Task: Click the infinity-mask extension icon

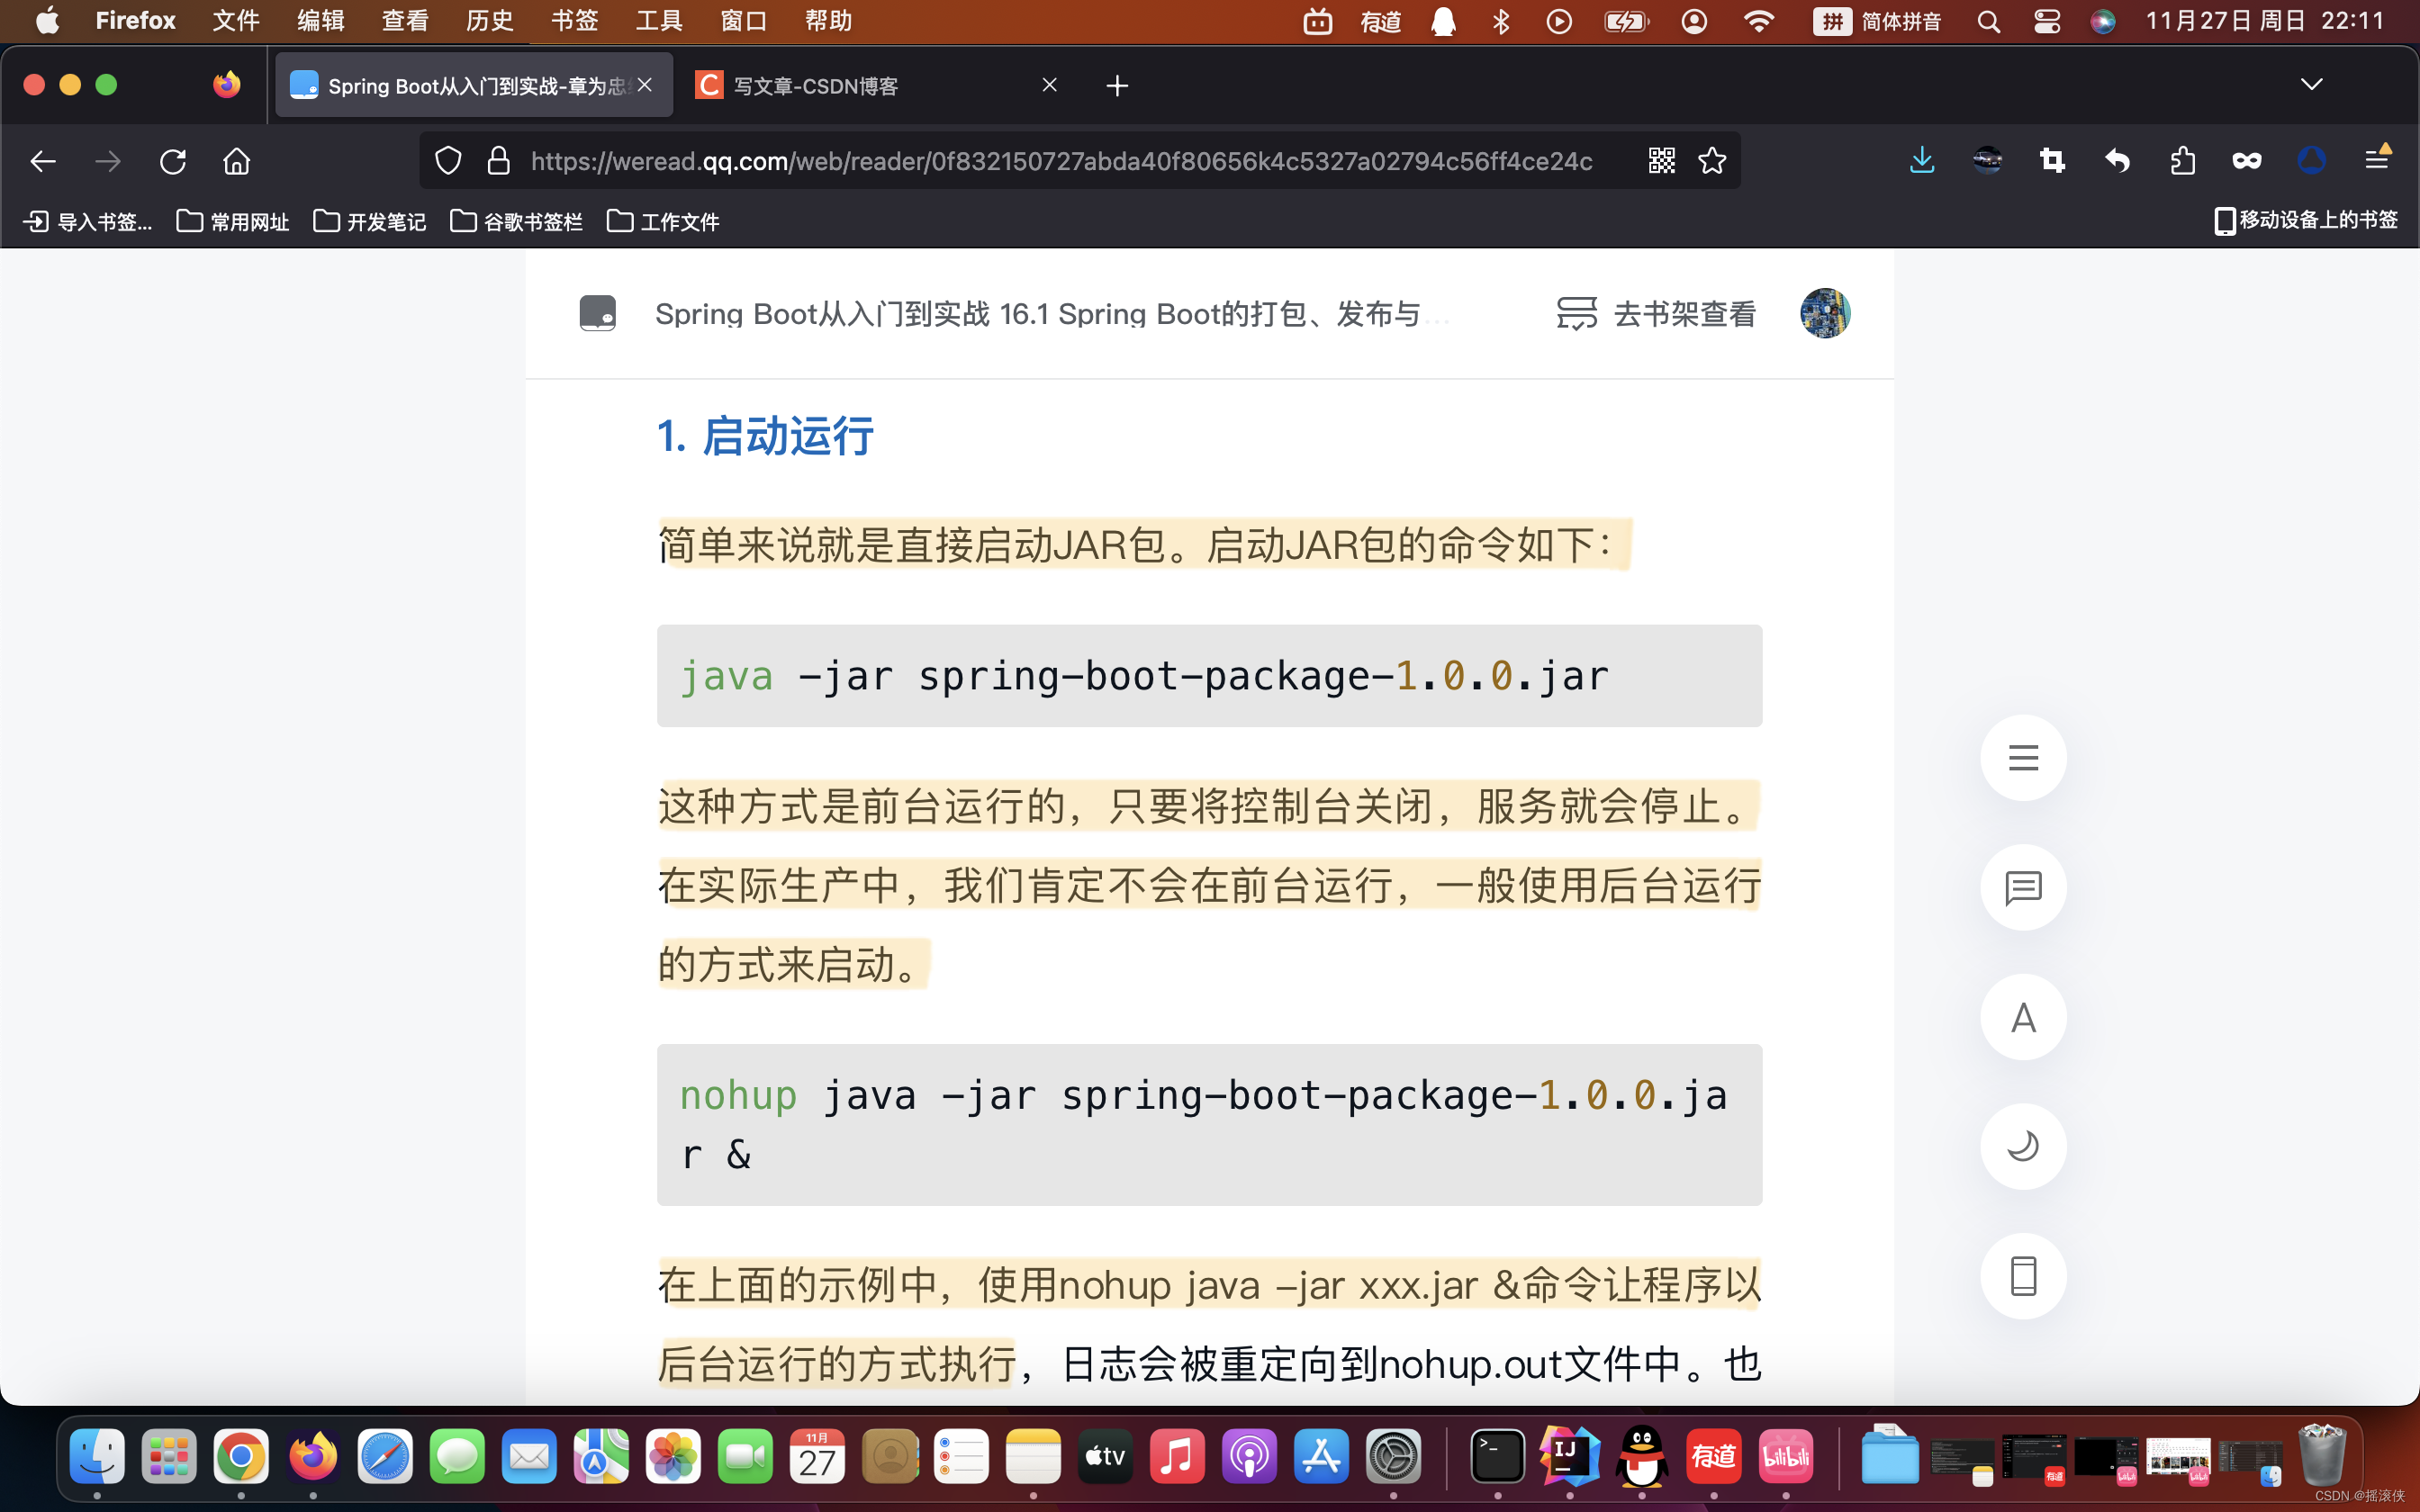Action: tap(2247, 161)
